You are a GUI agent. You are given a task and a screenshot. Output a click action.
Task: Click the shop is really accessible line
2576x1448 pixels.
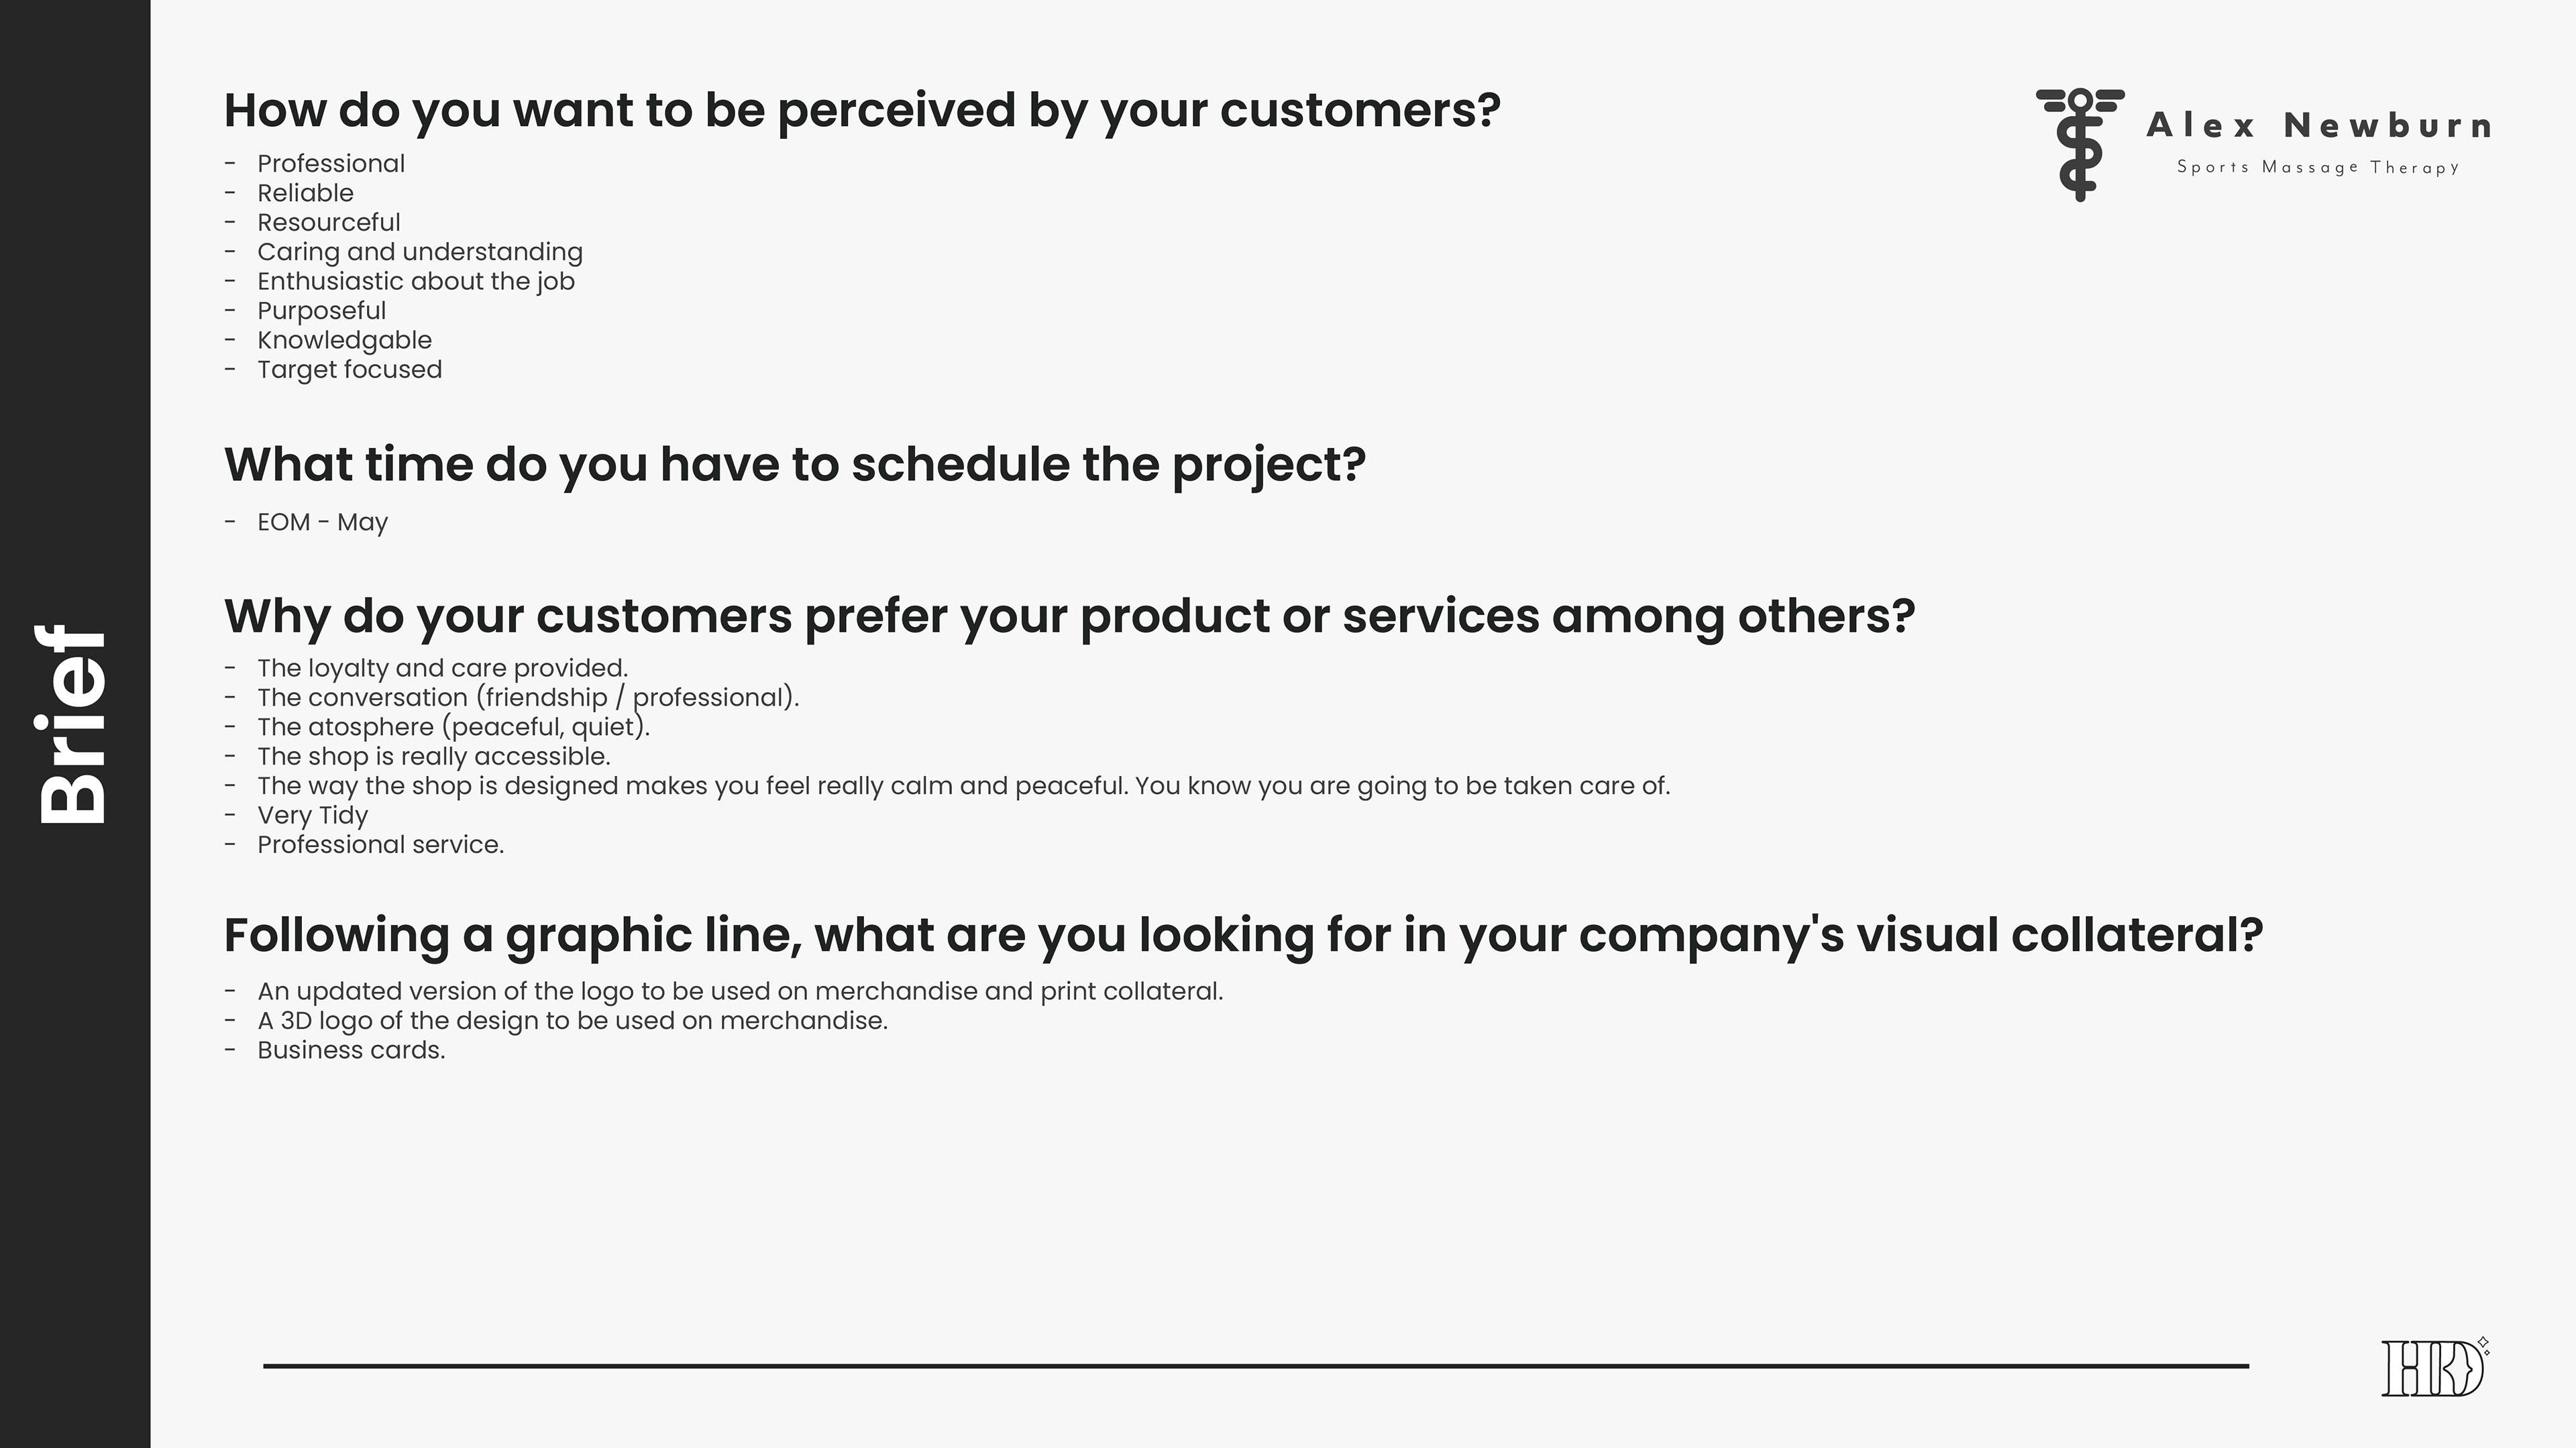click(433, 756)
